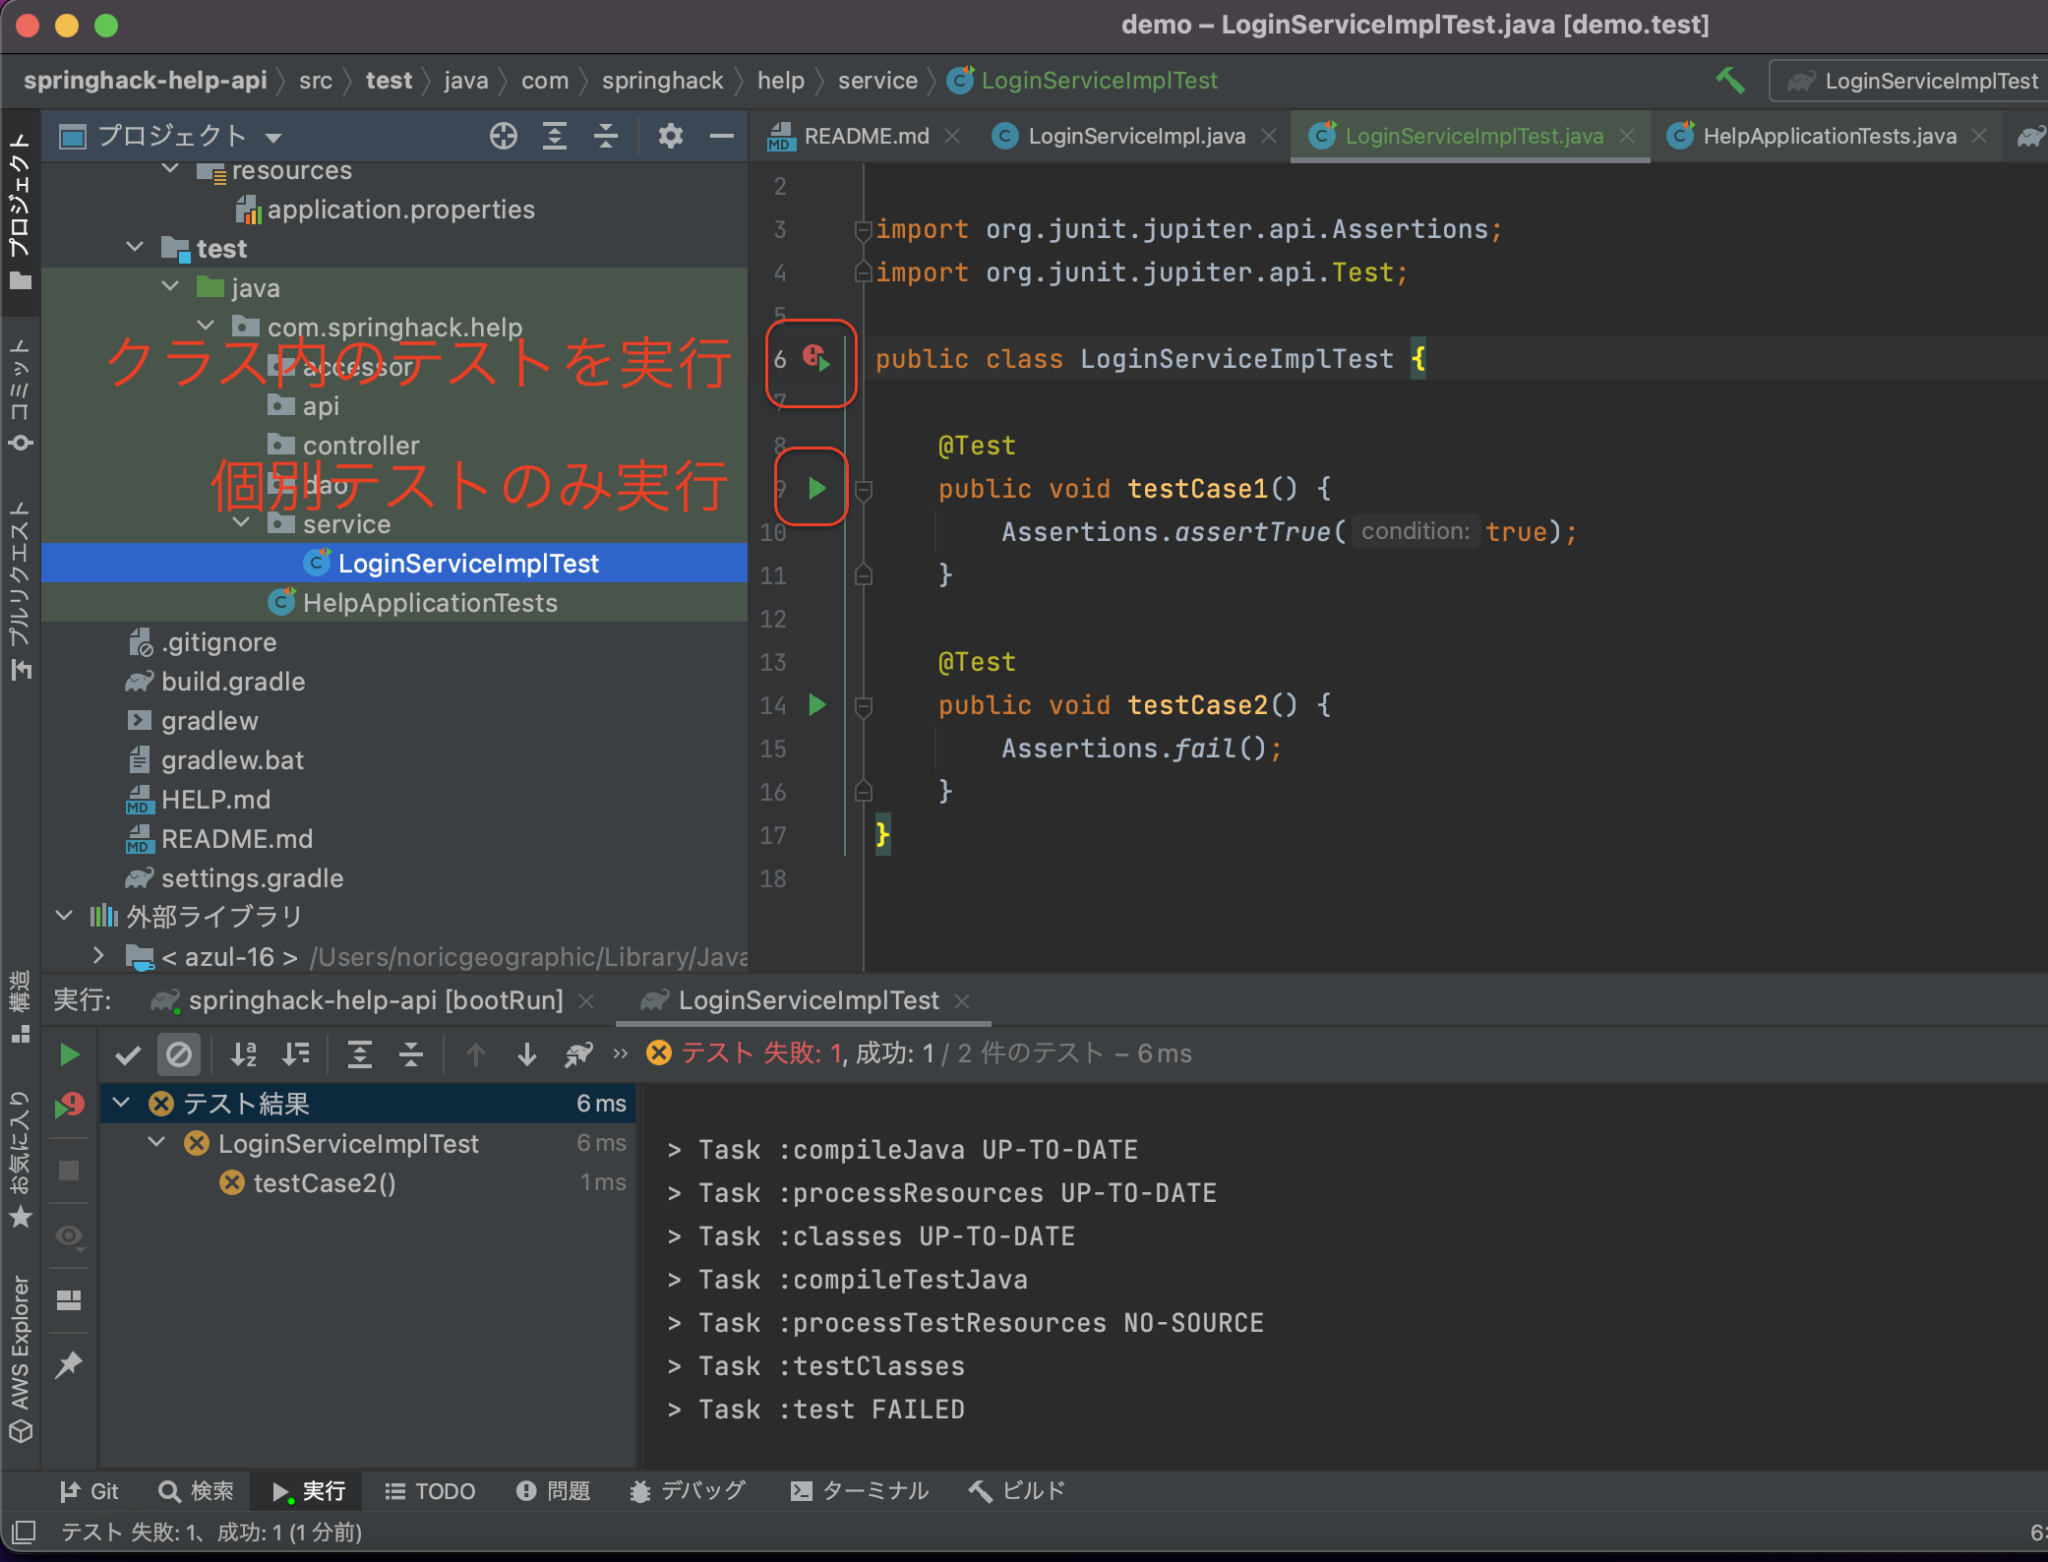Rerun tests with the green play button
Viewport: 2048px width, 1562px height.
[x=68, y=1053]
